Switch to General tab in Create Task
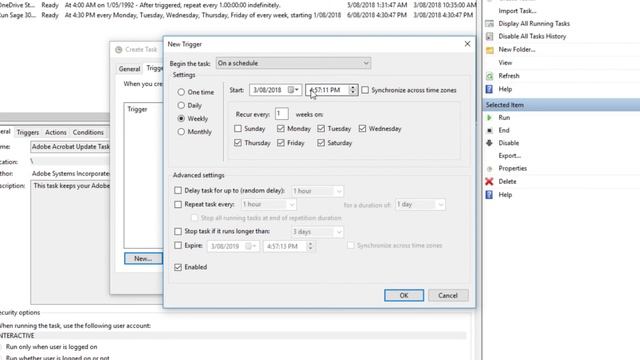Screen dimensions: 640x360 [129, 69]
